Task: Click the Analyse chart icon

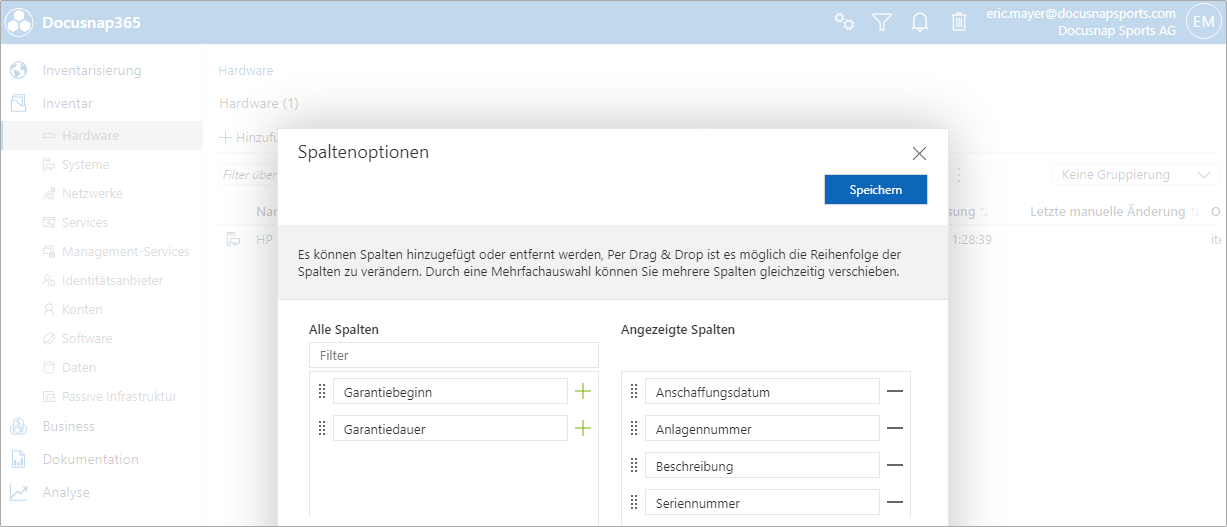Action: click(18, 493)
